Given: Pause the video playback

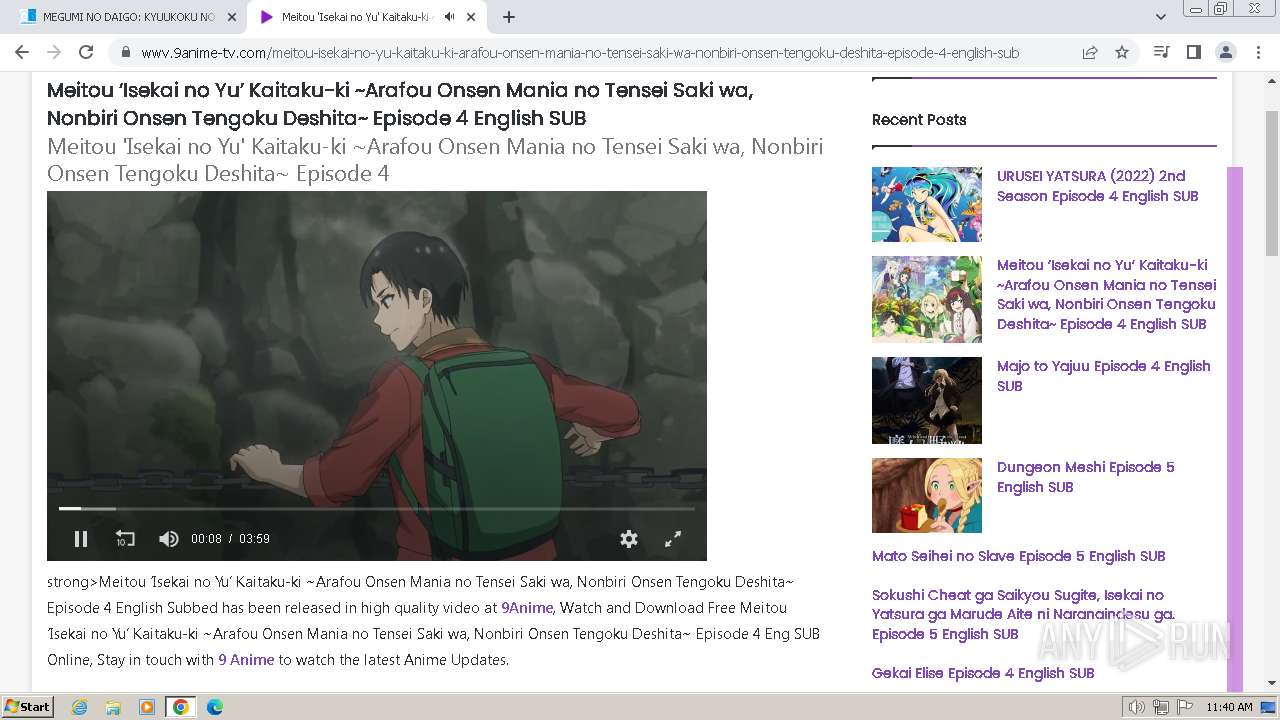Looking at the screenshot, I should pos(81,539).
